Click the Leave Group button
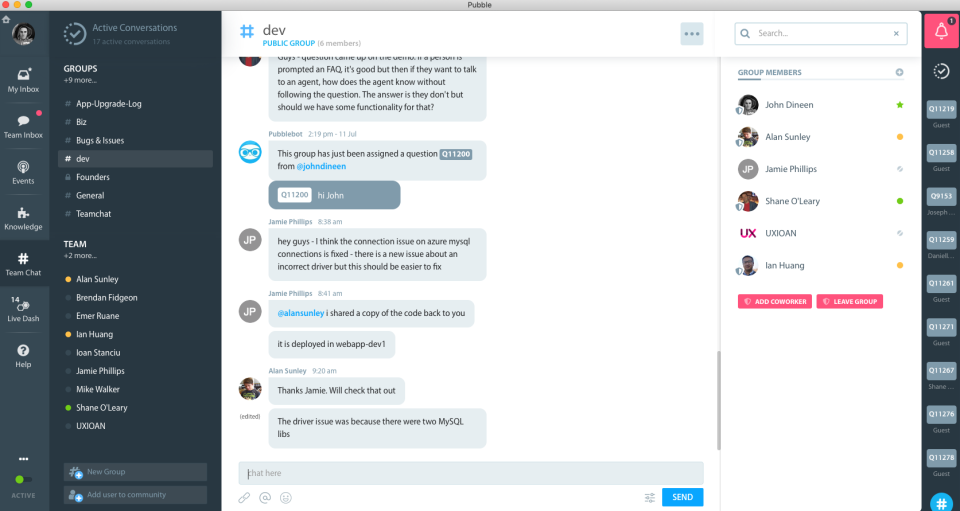Screen dimensions: 960x511 coord(850,301)
